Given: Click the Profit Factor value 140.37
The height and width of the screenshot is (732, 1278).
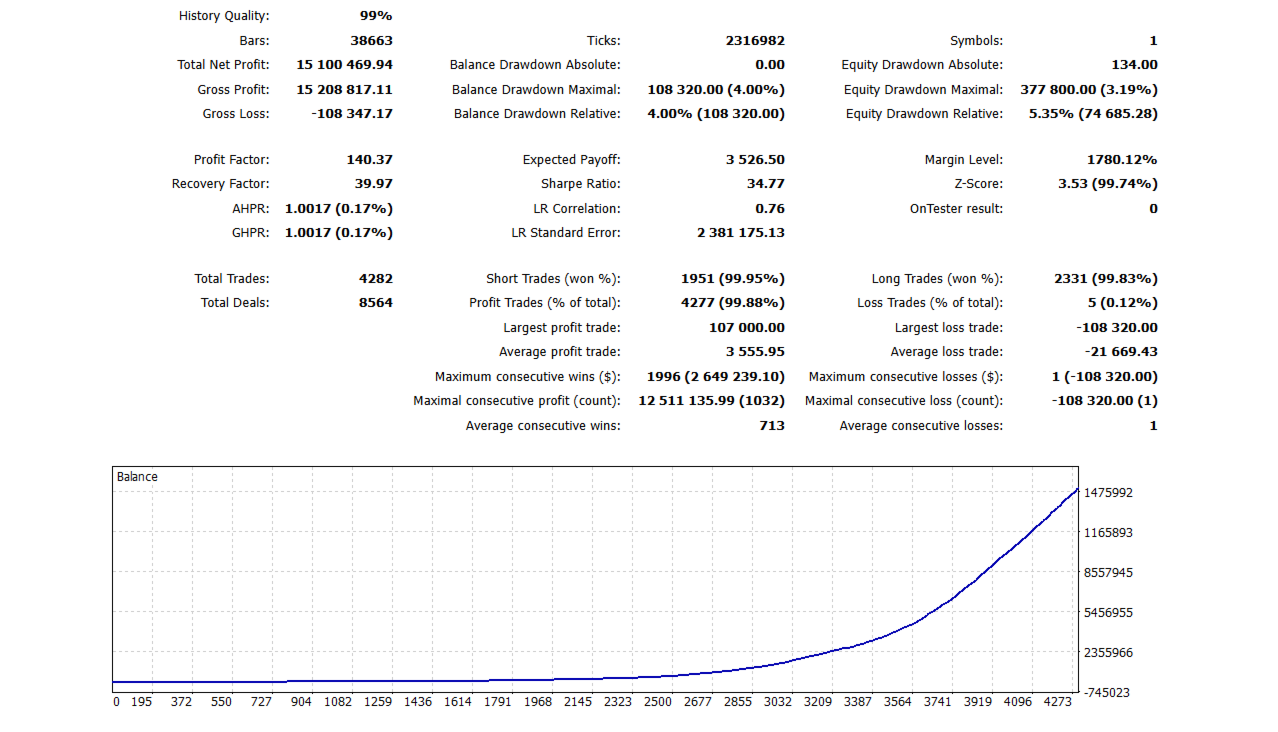Looking at the screenshot, I should (x=368, y=160).
